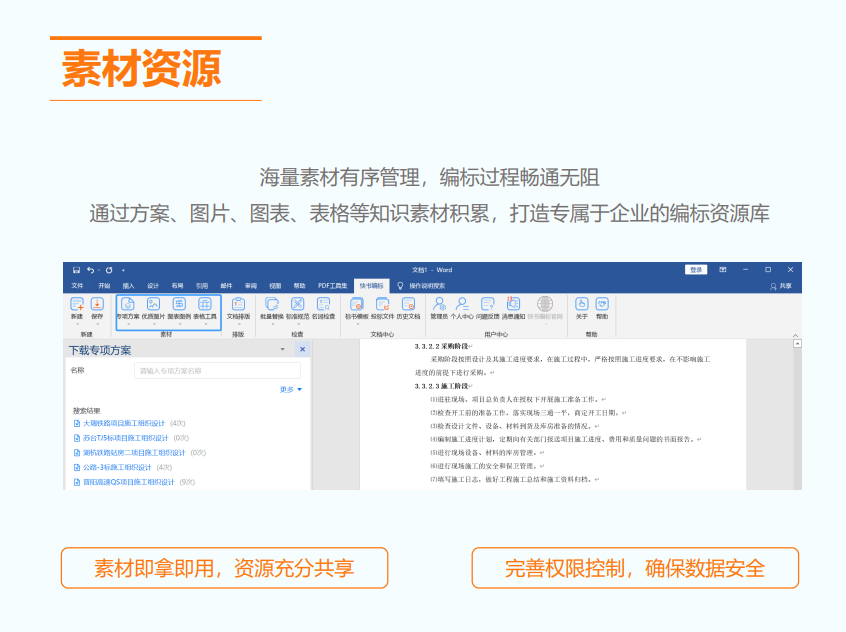Viewport: 846px width, 632px height.
Task: Open the 个人中心 personal center icon
Action: pos(462,304)
